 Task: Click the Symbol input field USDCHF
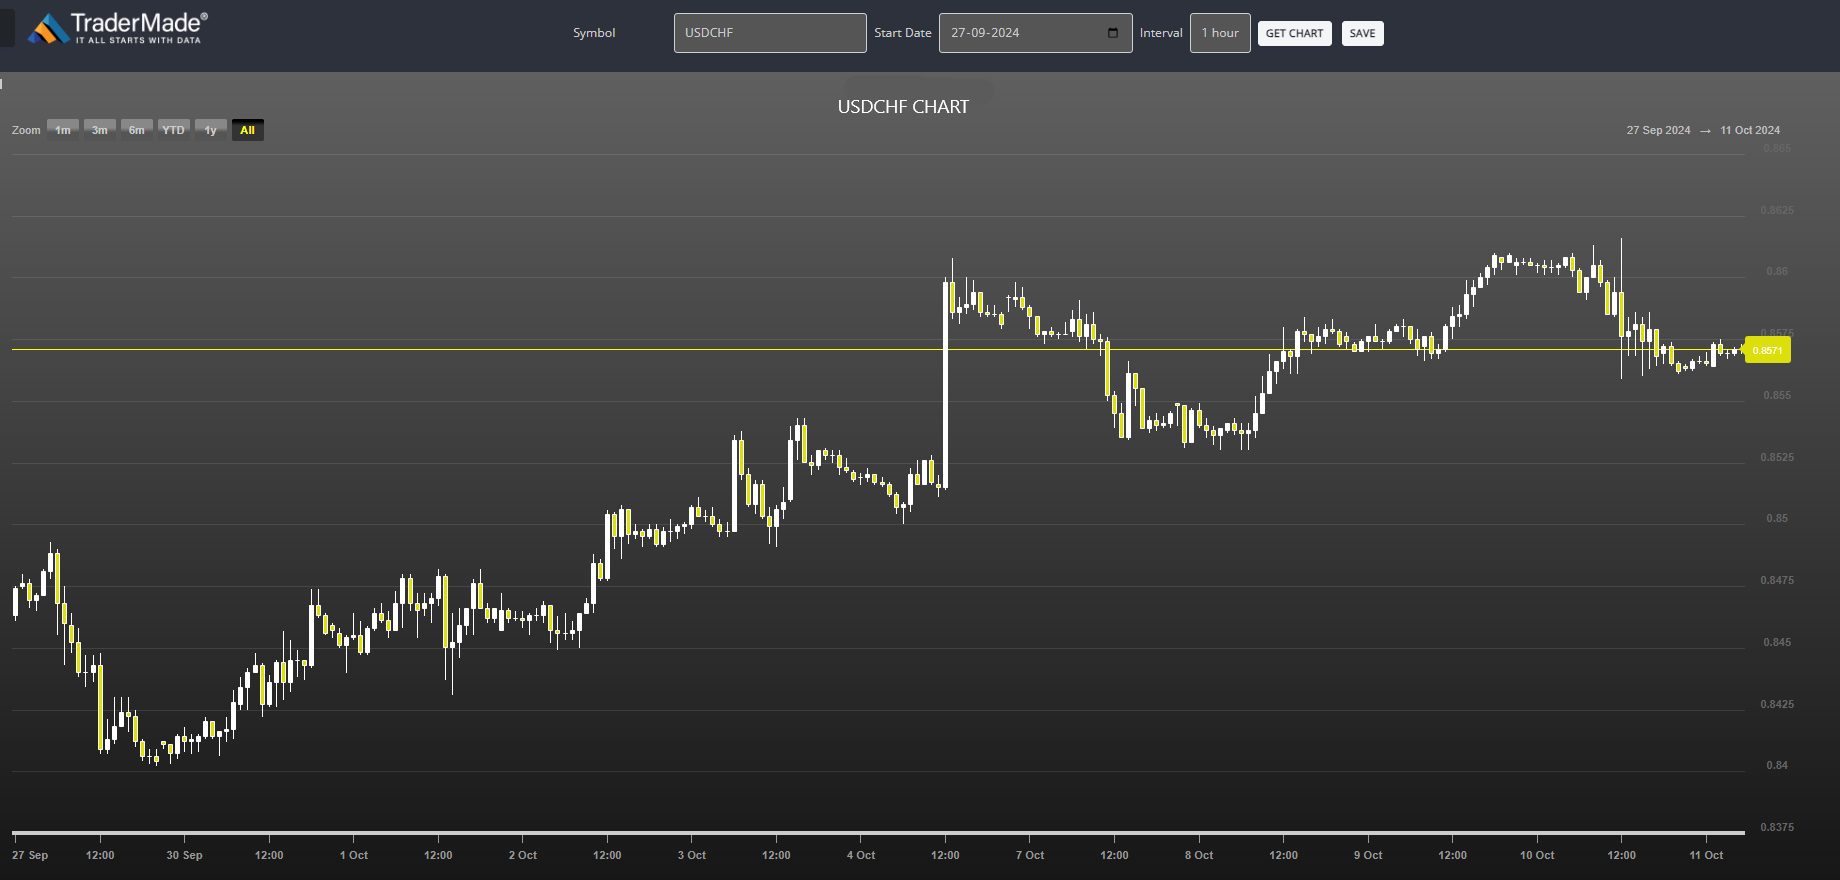[770, 33]
